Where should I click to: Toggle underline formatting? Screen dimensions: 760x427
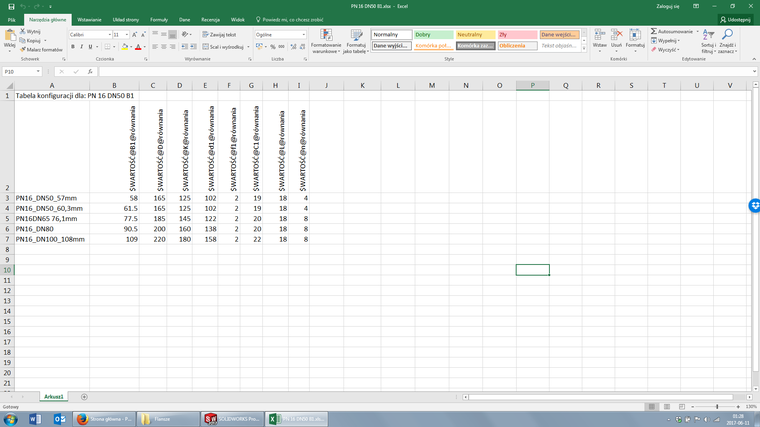click(90, 47)
